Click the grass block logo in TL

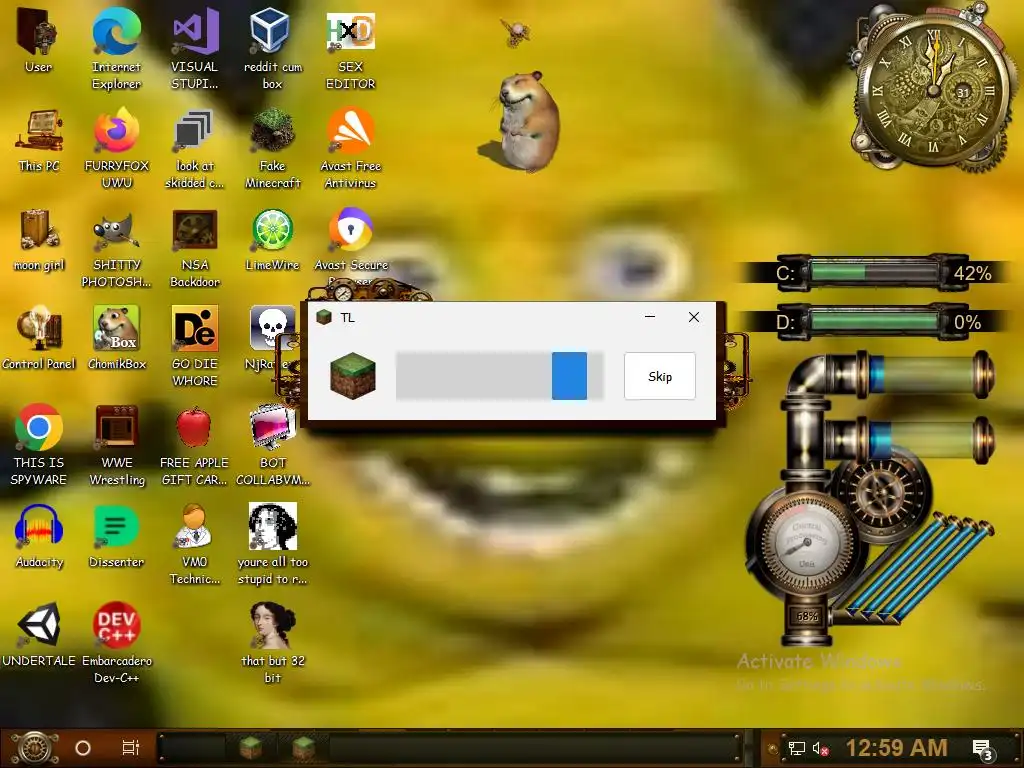point(353,376)
